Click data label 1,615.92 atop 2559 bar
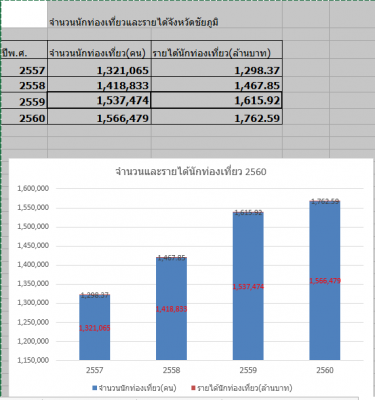This screenshot has width=375, height=400. [x=248, y=213]
